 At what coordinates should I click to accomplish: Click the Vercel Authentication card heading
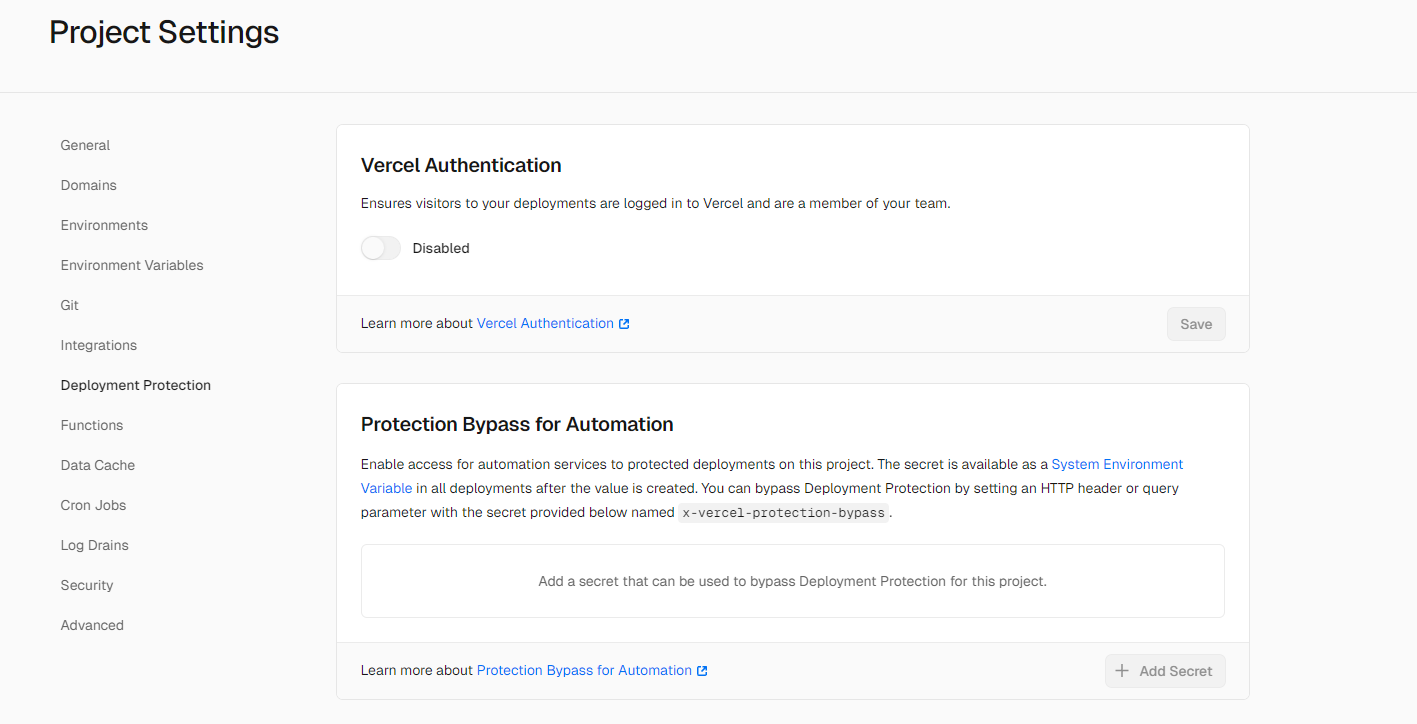pos(461,165)
